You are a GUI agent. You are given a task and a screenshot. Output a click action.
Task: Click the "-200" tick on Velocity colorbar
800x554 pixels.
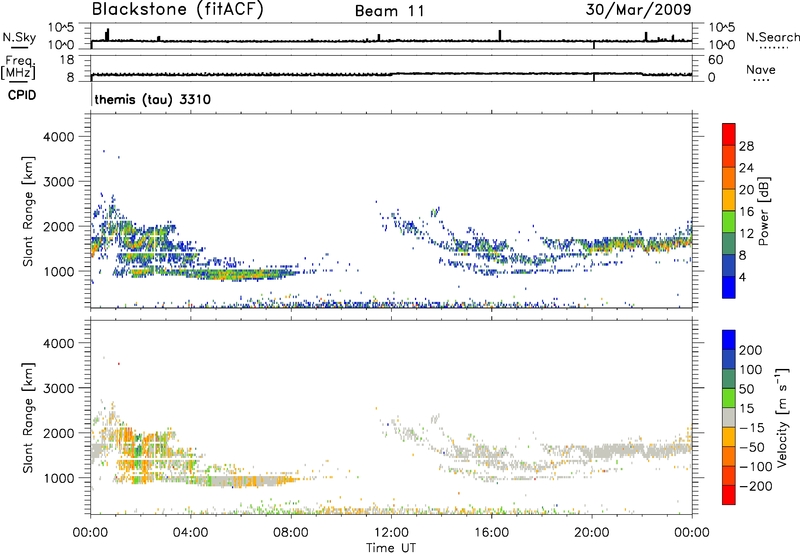tap(755, 486)
